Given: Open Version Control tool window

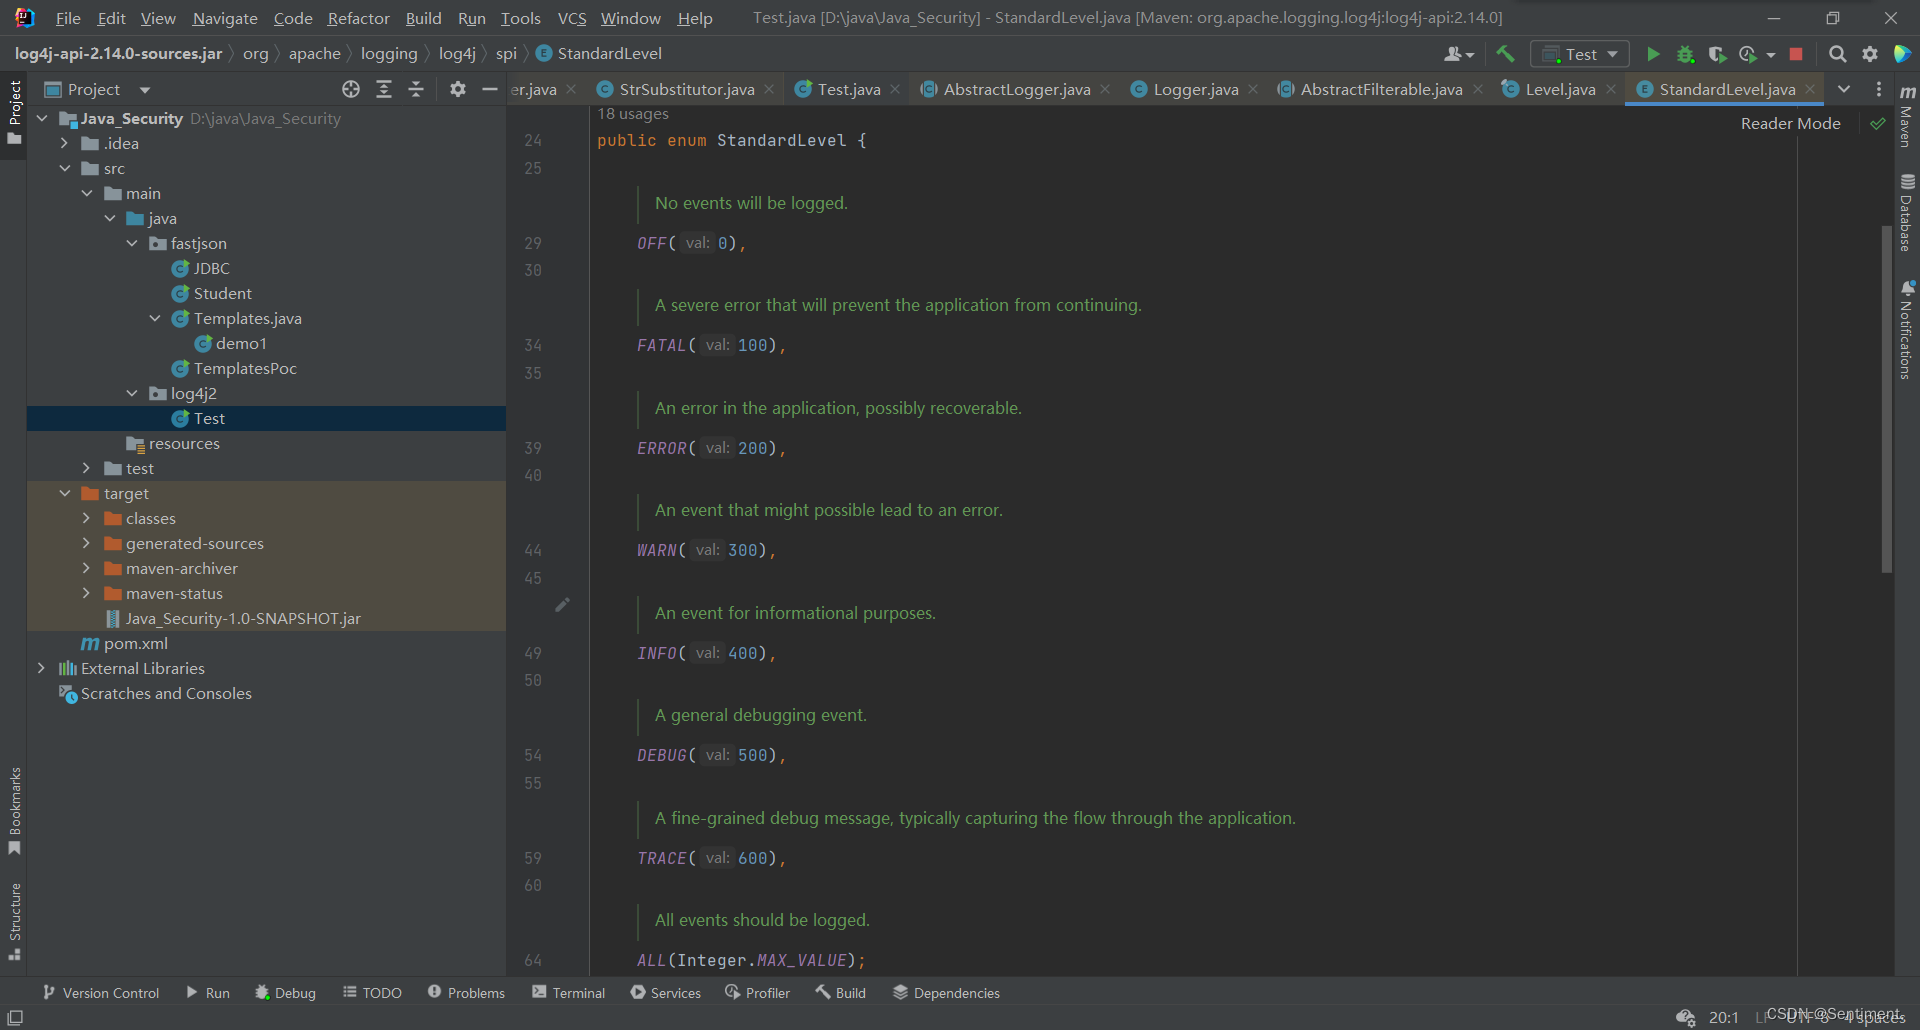Looking at the screenshot, I should [x=101, y=992].
